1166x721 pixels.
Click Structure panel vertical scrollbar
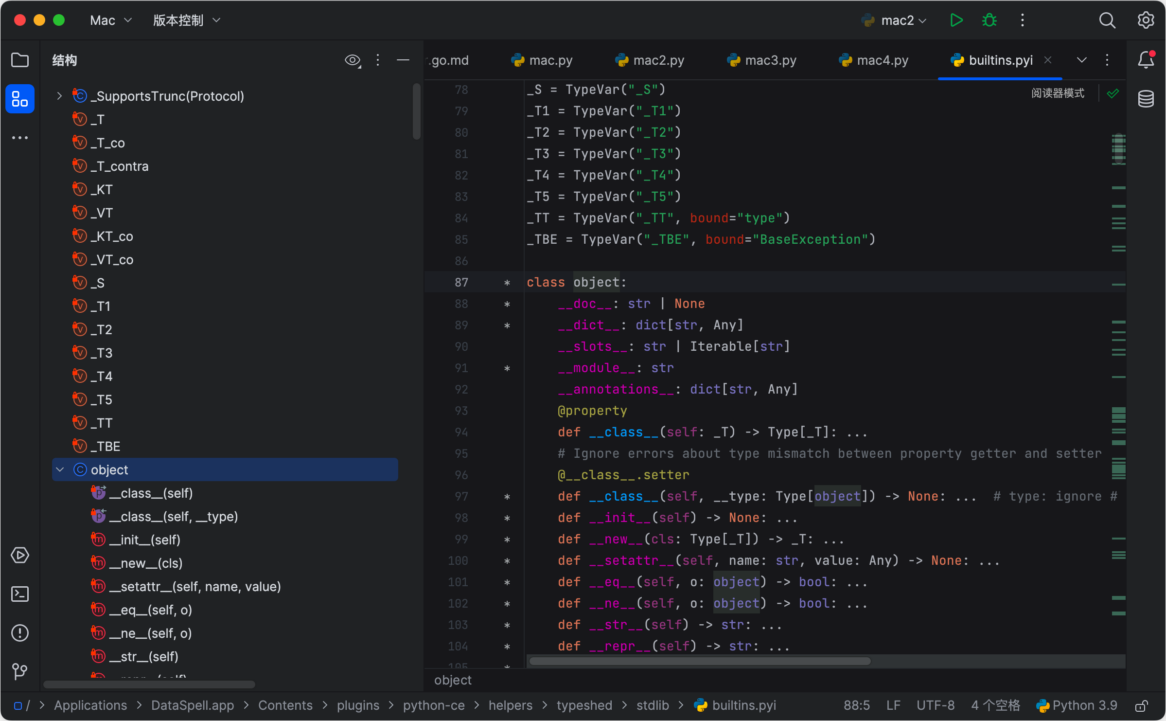coord(416,112)
